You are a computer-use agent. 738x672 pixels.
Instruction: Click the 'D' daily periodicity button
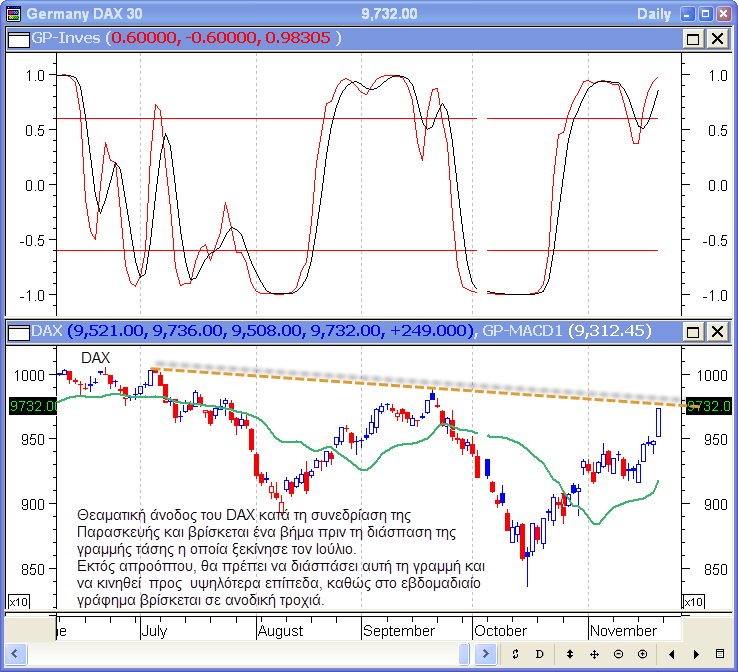(540, 653)
